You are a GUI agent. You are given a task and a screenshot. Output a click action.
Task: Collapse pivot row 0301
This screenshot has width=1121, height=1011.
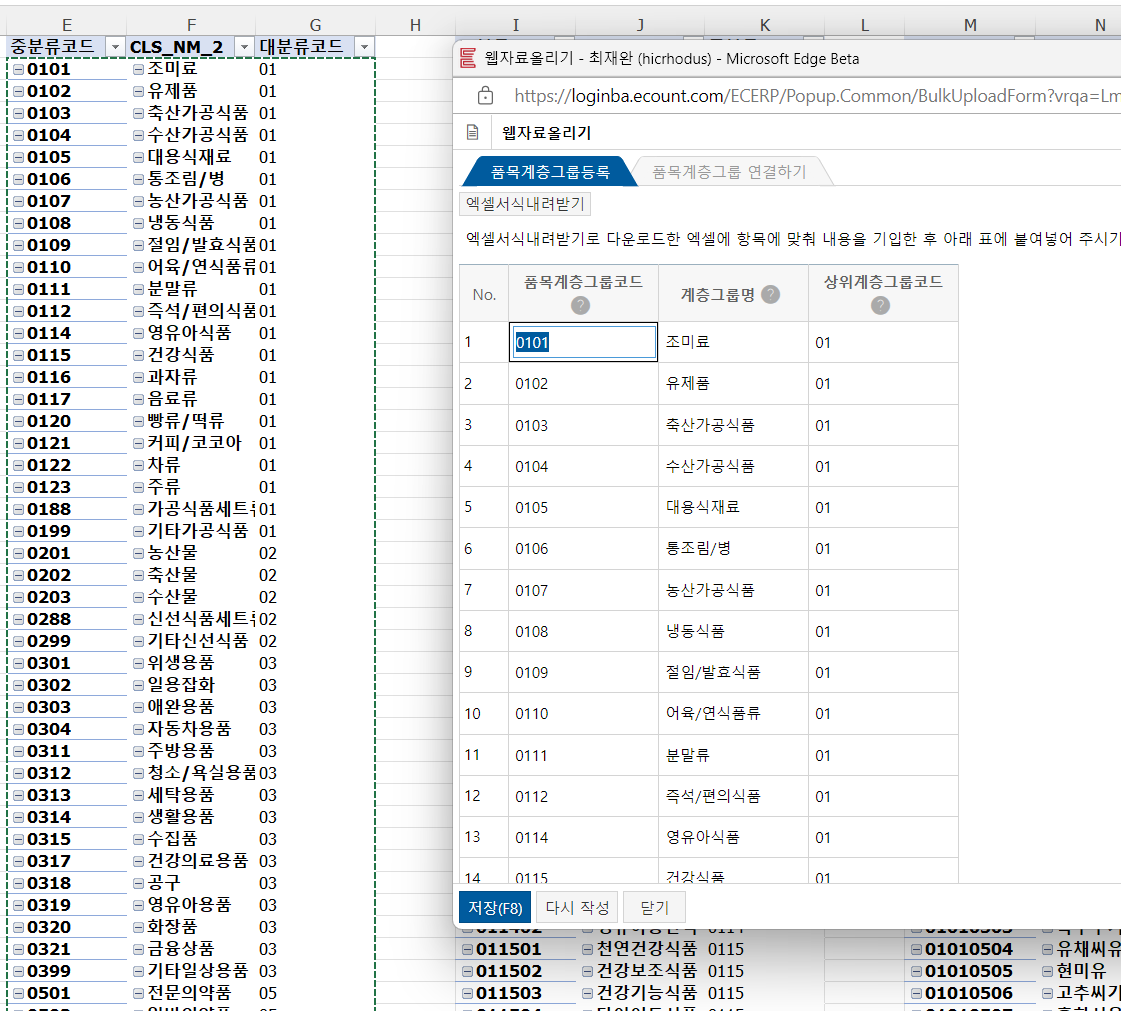pos(19,664)
